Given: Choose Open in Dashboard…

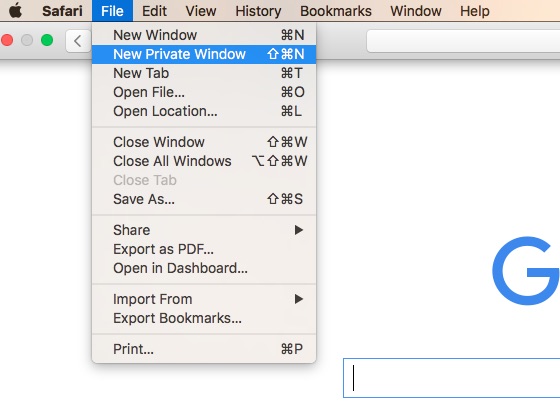Looking at the screenshot, I should click(x=204, y=268).
